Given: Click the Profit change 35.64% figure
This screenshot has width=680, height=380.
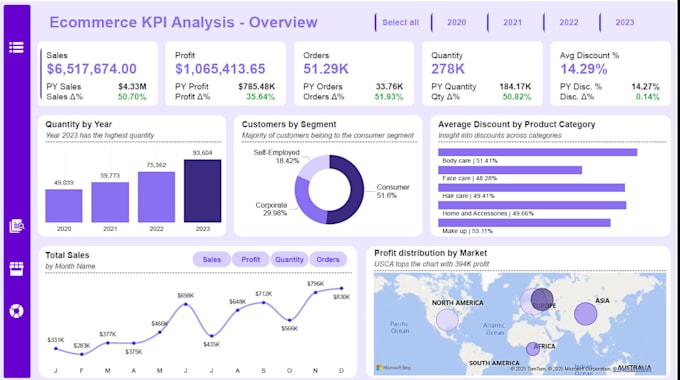Looking at the screenshot, I should coord(260,97).
